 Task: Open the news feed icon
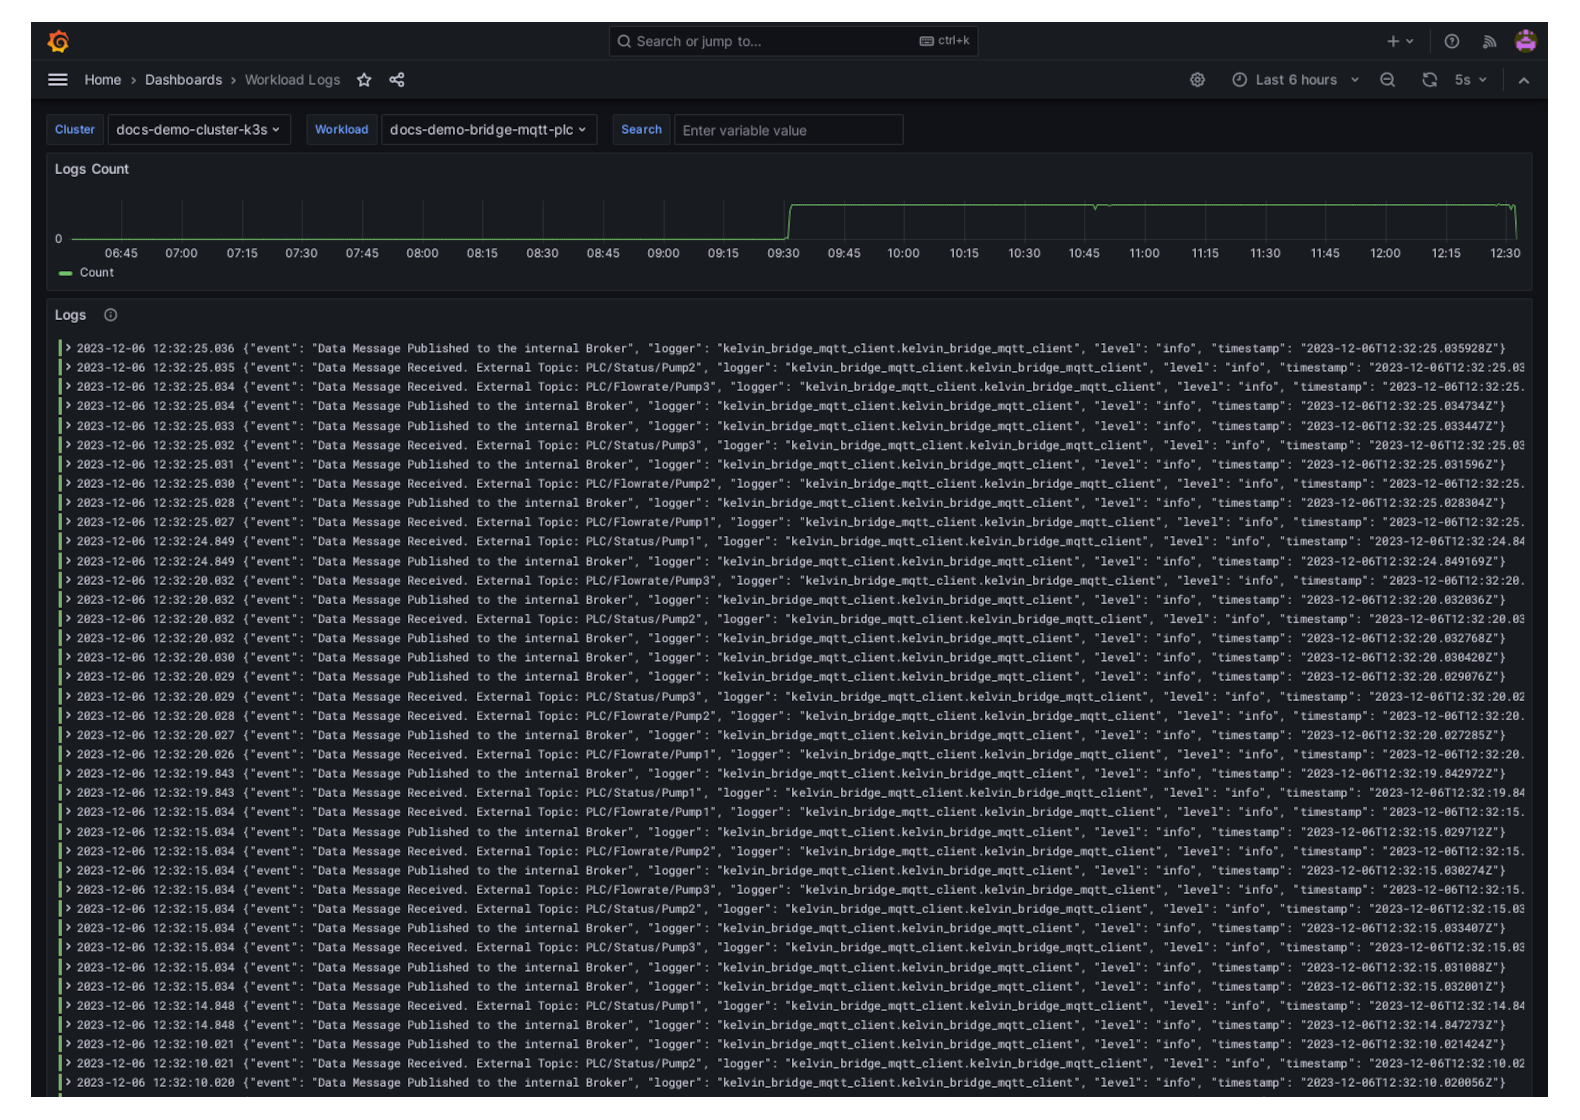click(x=1489, y=41)
